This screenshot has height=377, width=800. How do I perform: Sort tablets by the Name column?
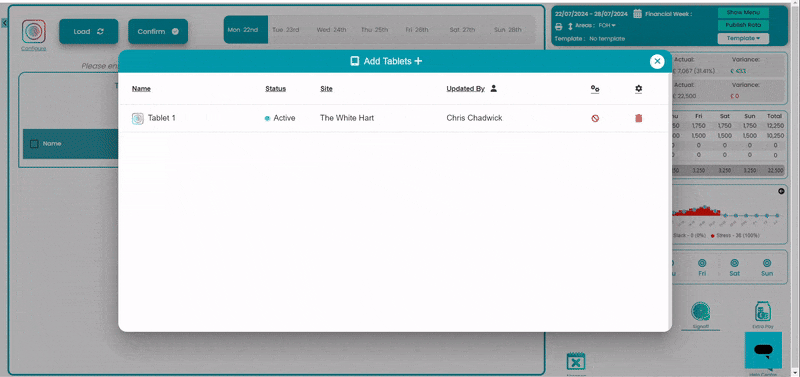[141, 89]
